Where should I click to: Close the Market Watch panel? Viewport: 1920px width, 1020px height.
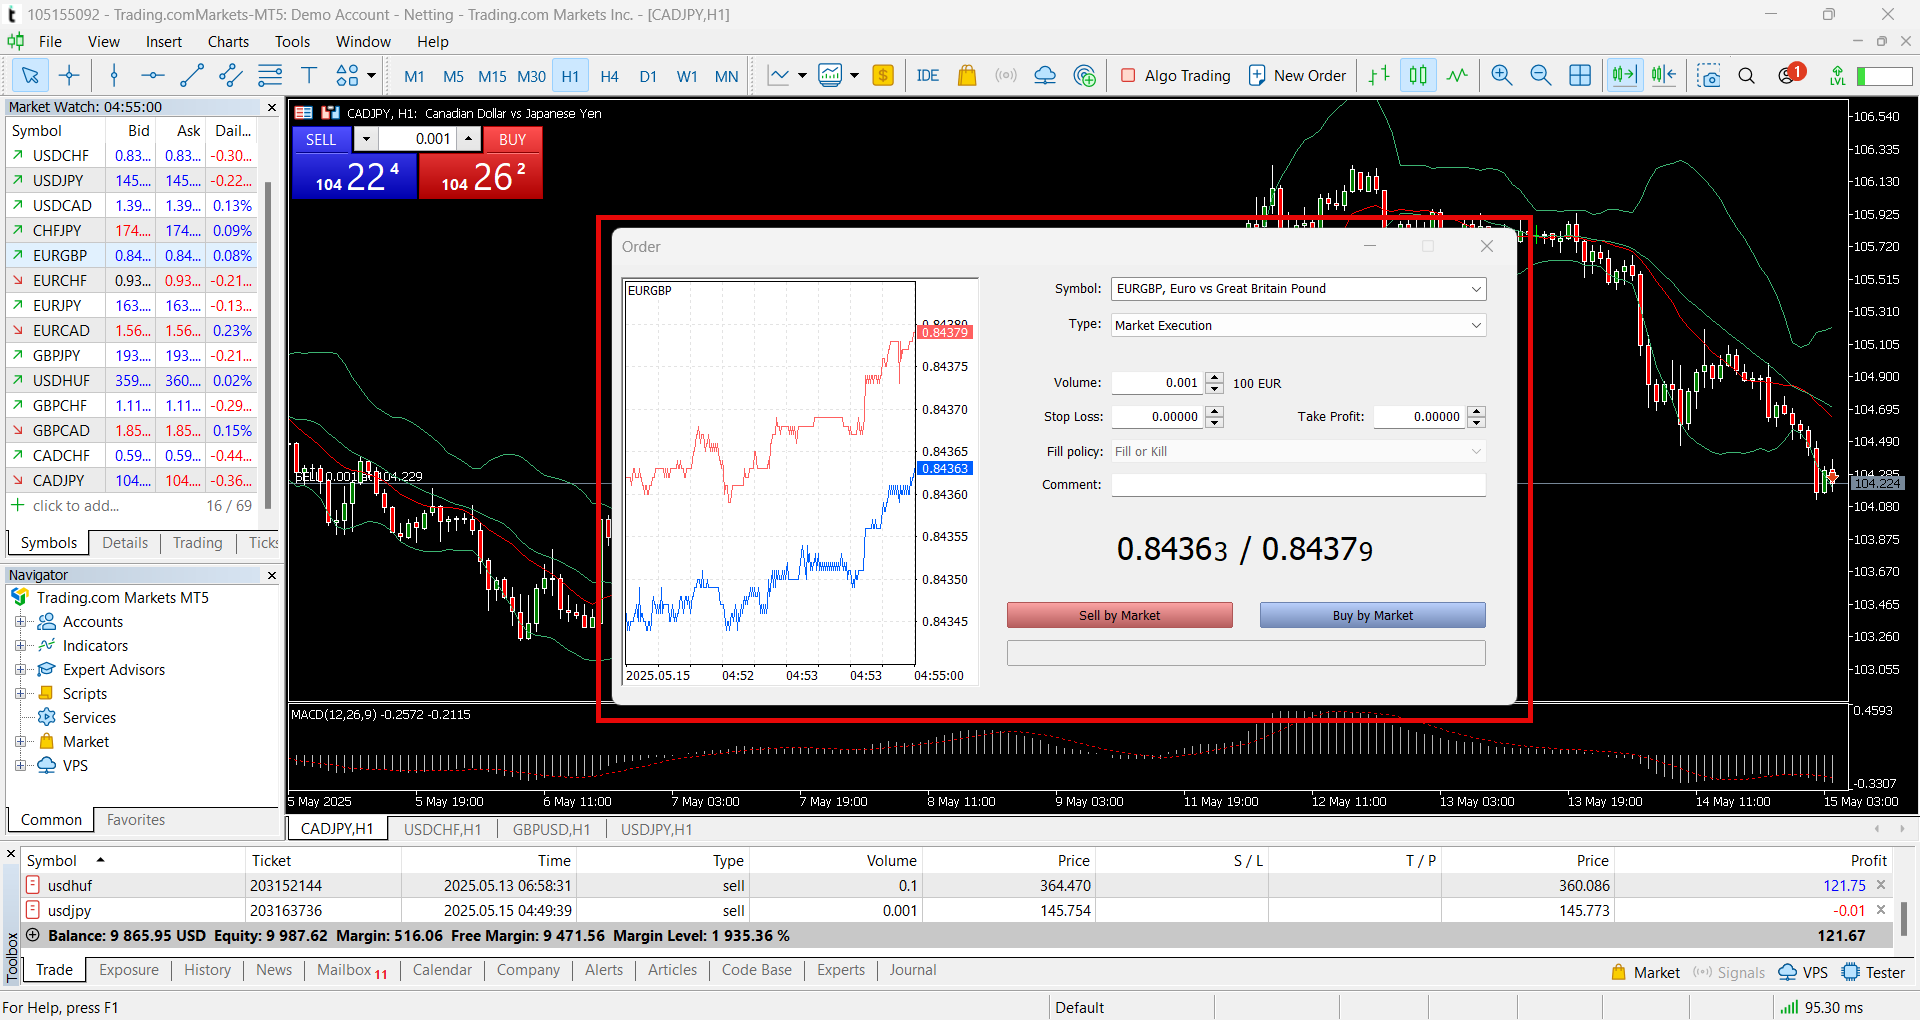coord(271,107)
